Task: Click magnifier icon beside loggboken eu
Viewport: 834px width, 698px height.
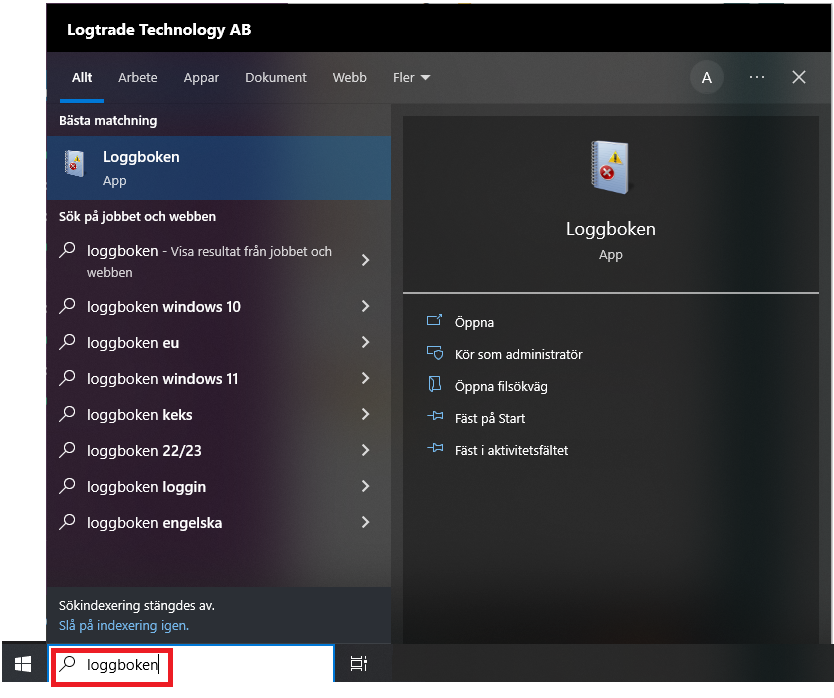Action: (68, 342)
